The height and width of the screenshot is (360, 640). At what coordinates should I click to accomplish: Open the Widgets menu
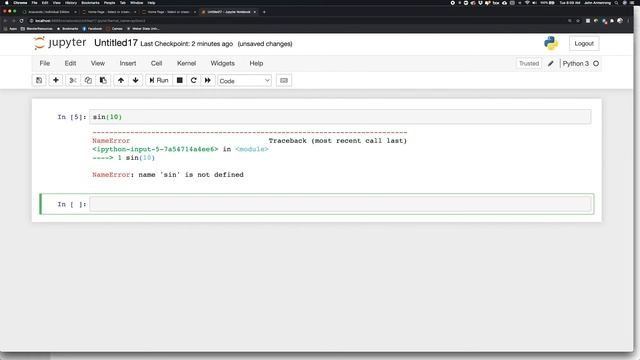[222, 63]
